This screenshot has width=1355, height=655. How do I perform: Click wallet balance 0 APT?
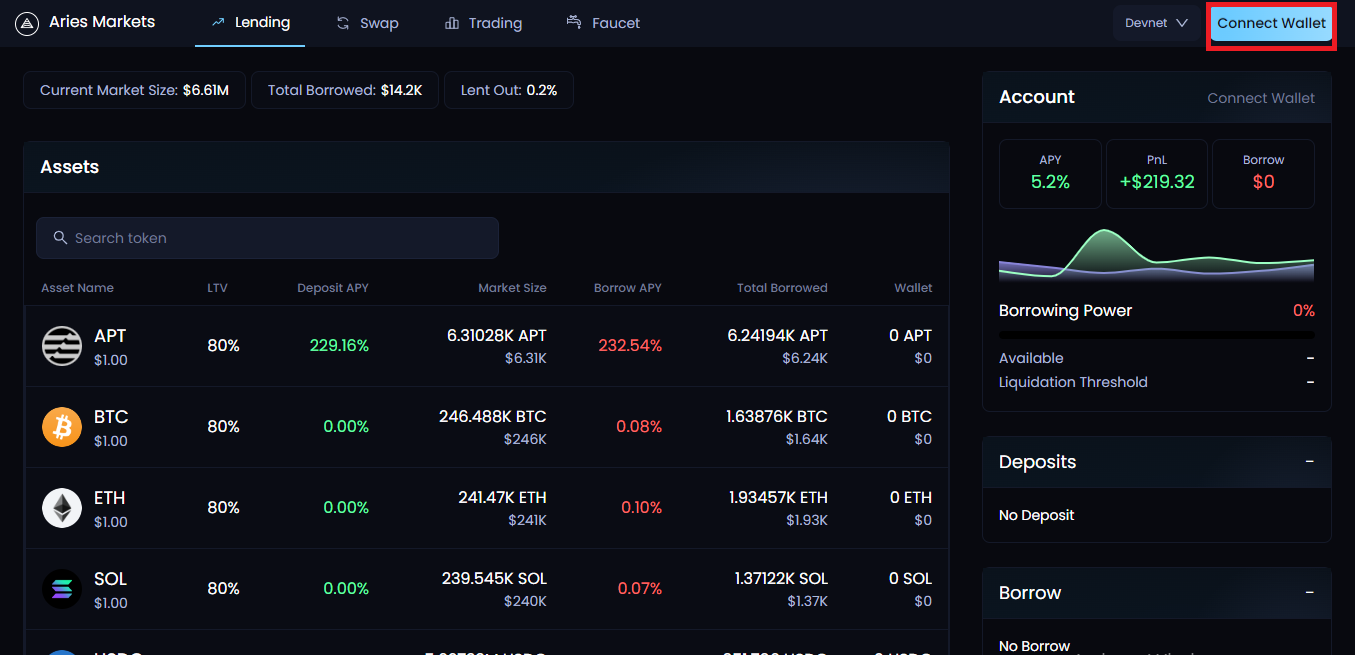[x=910, y=336]
